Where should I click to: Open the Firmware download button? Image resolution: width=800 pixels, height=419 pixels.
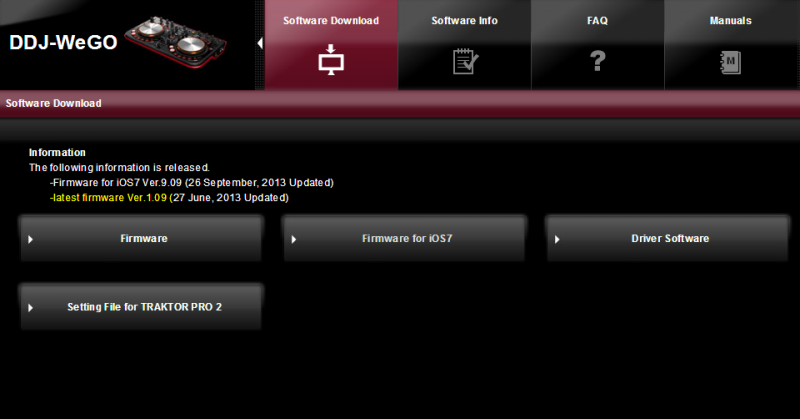click(141, 238)
